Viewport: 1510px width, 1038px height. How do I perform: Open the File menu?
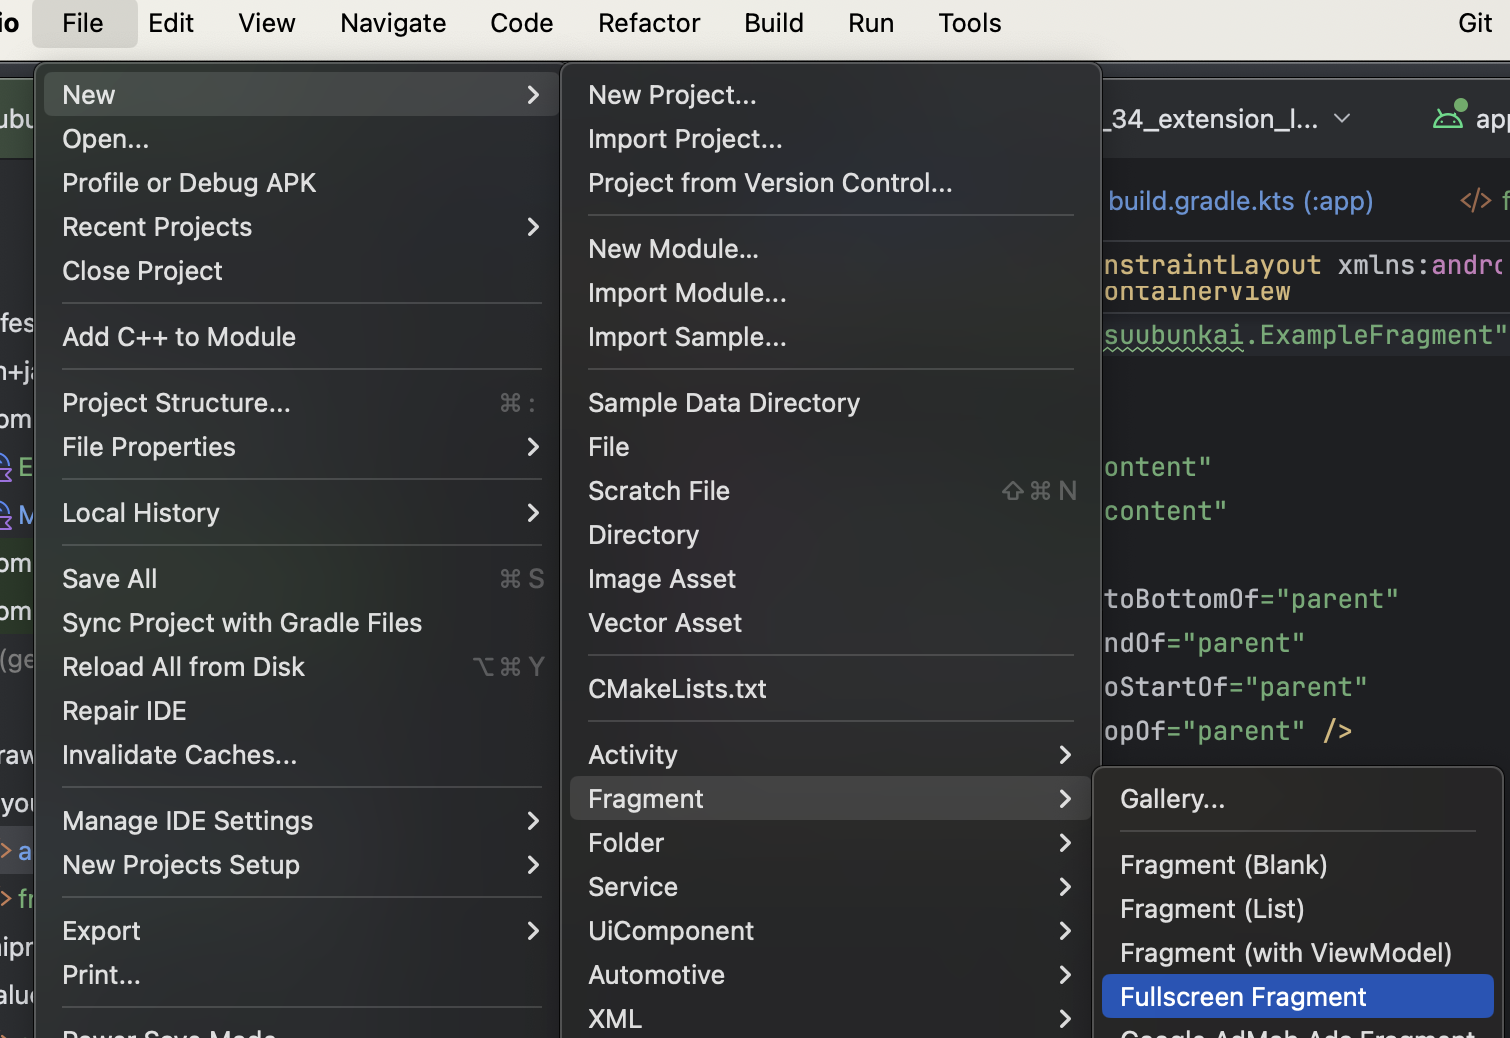[83, 23]
